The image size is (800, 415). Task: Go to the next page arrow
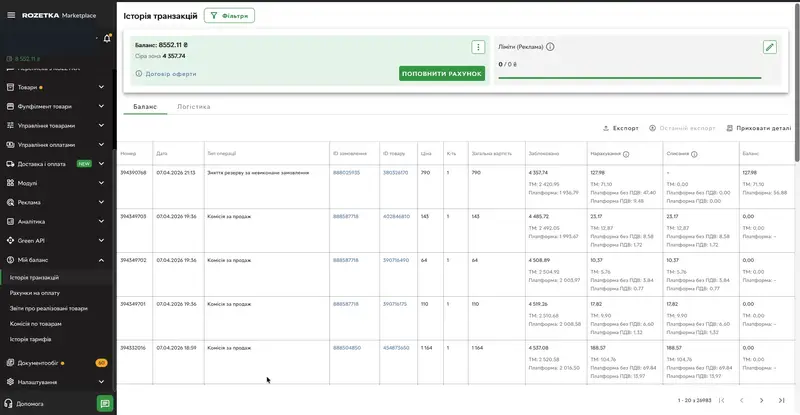pos(761,400)
